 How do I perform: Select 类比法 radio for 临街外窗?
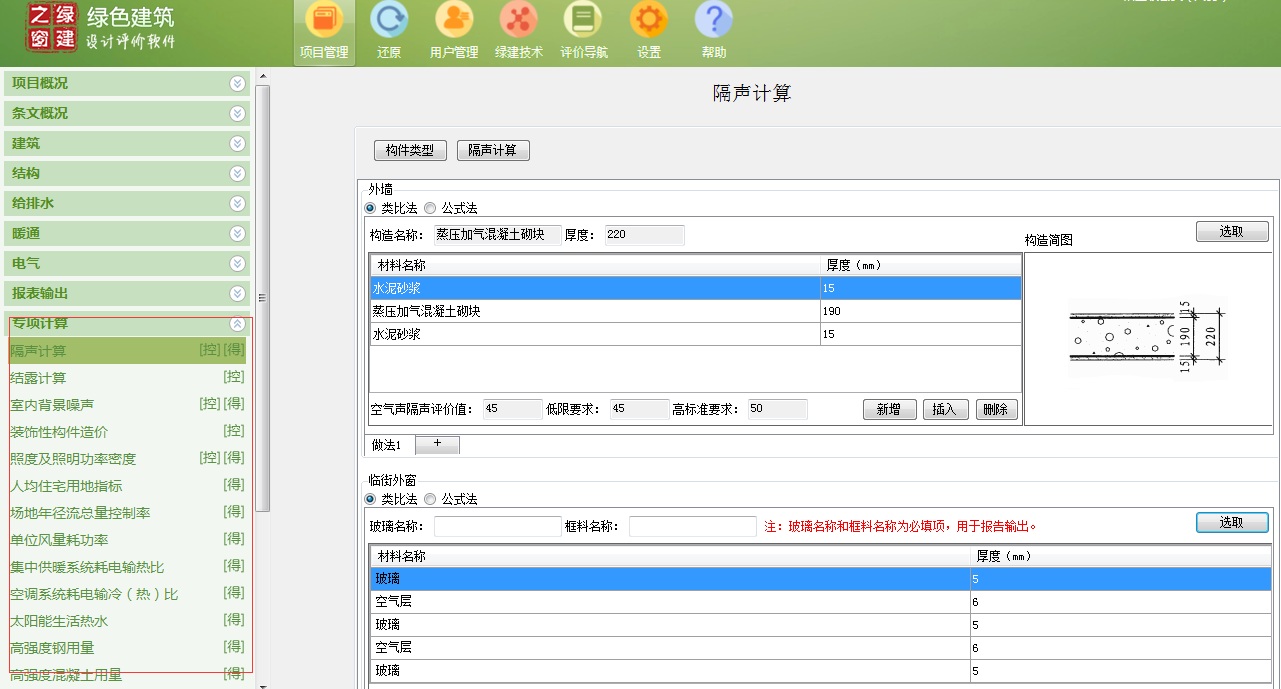click(x=371, y=499)
